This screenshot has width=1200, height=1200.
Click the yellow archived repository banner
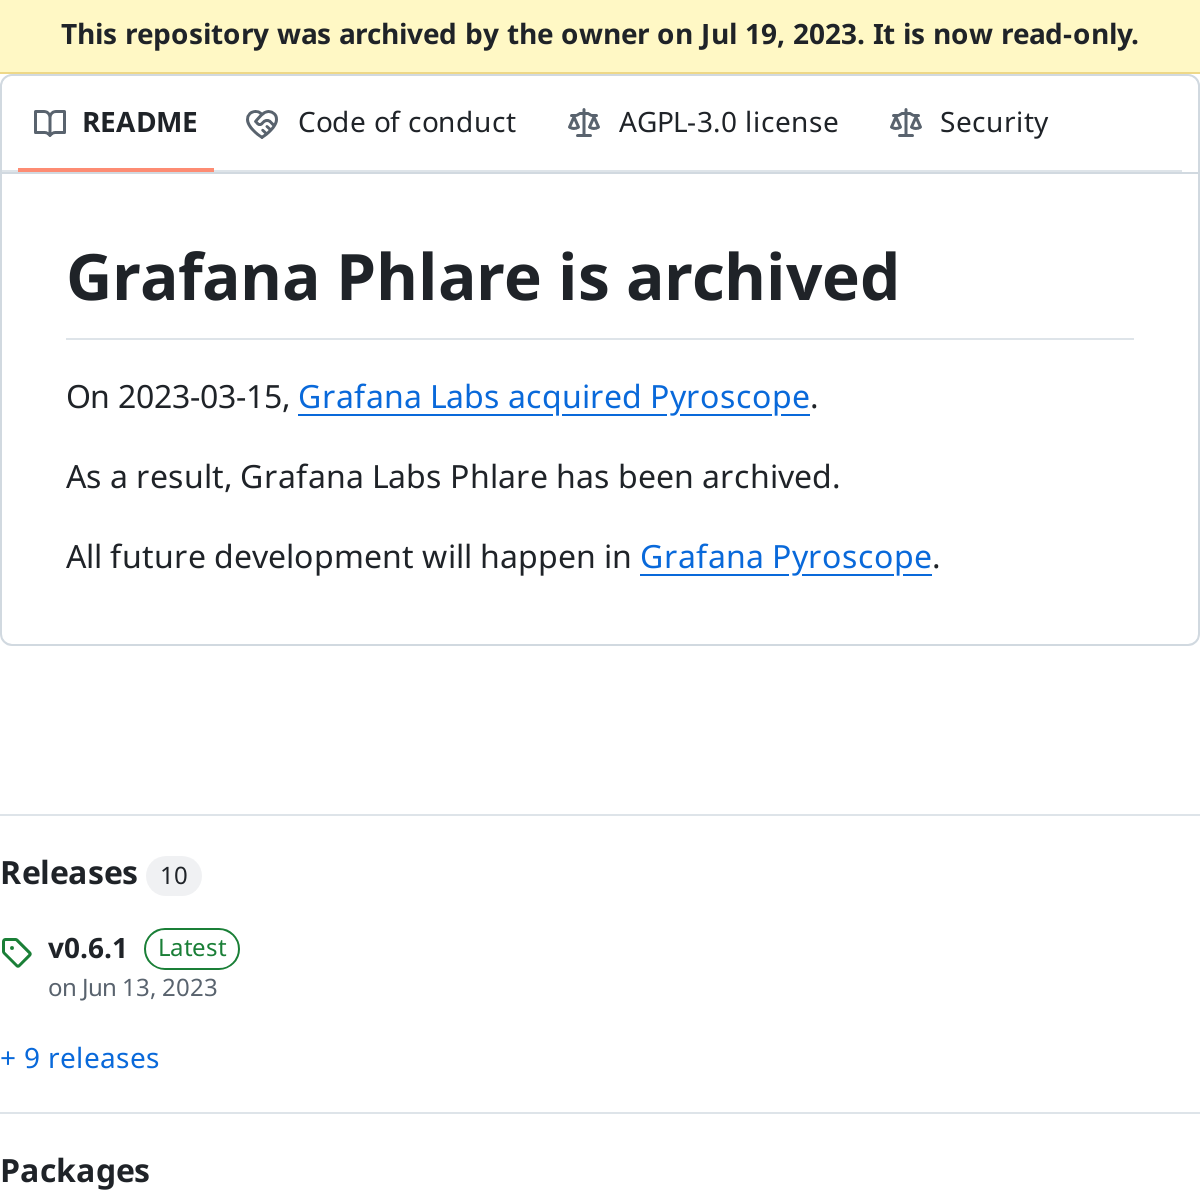tap(600, 36)
